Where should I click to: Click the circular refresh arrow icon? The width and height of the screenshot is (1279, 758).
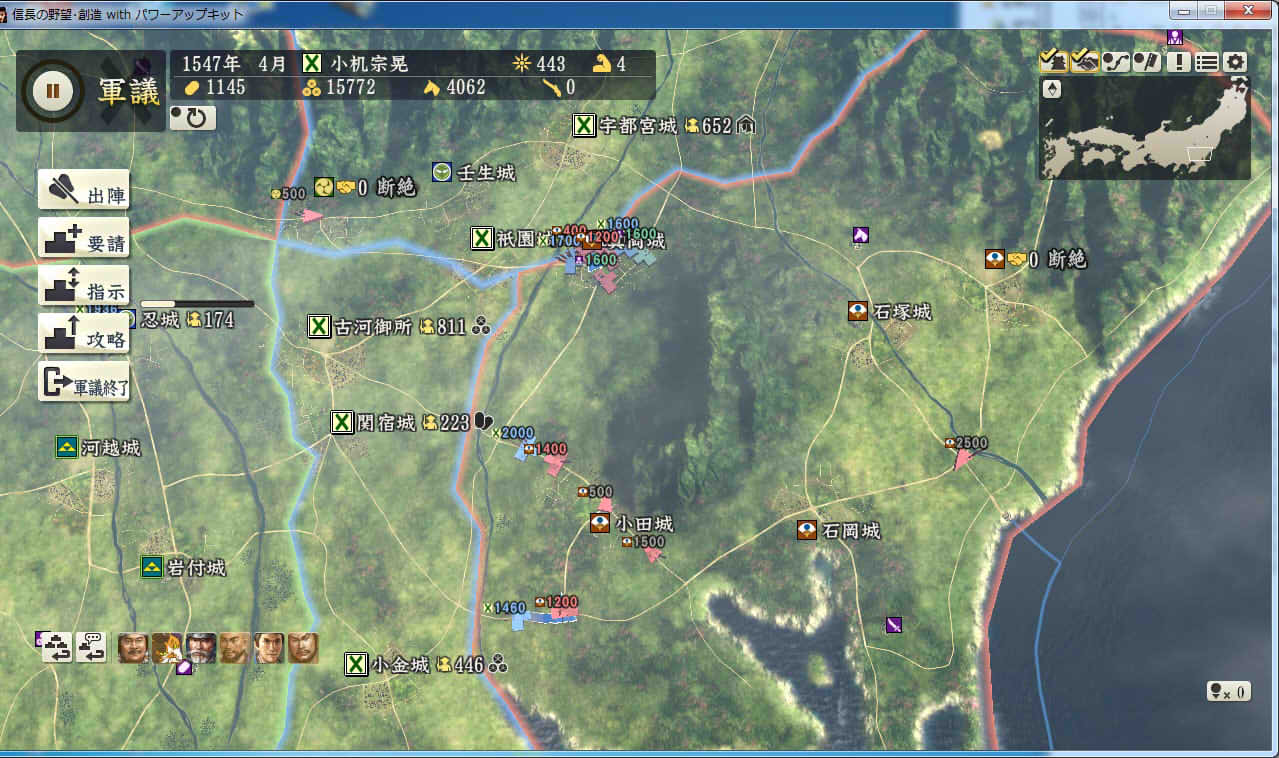click(x=193, y=118)
